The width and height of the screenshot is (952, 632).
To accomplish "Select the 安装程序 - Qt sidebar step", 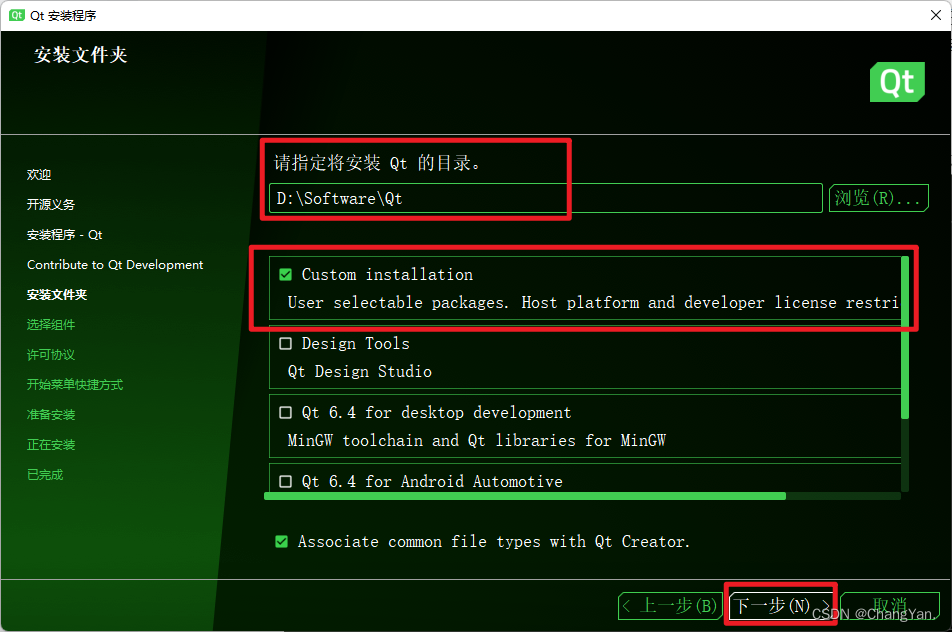I will click(x=64, y=235).
